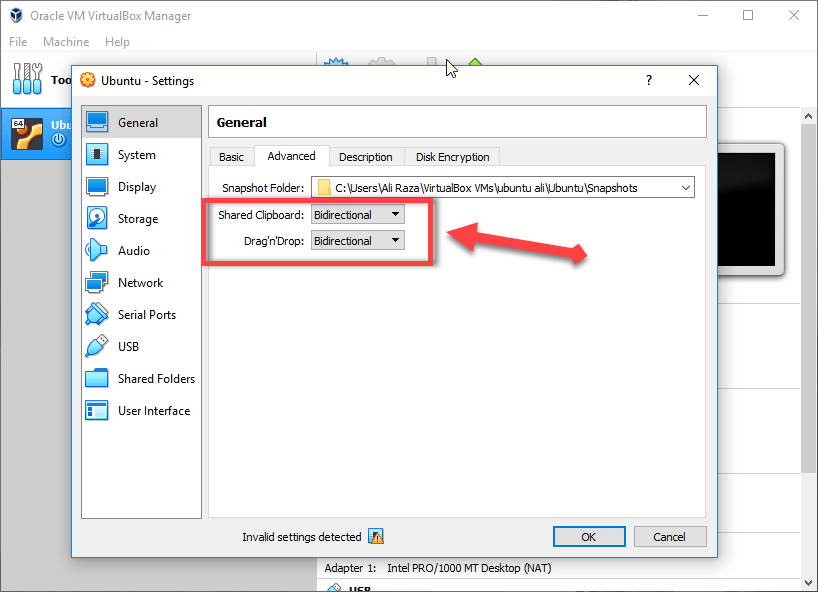Open the Serial Ports settings category
Viewport: 818px width, 592px height.
[146, 315]
